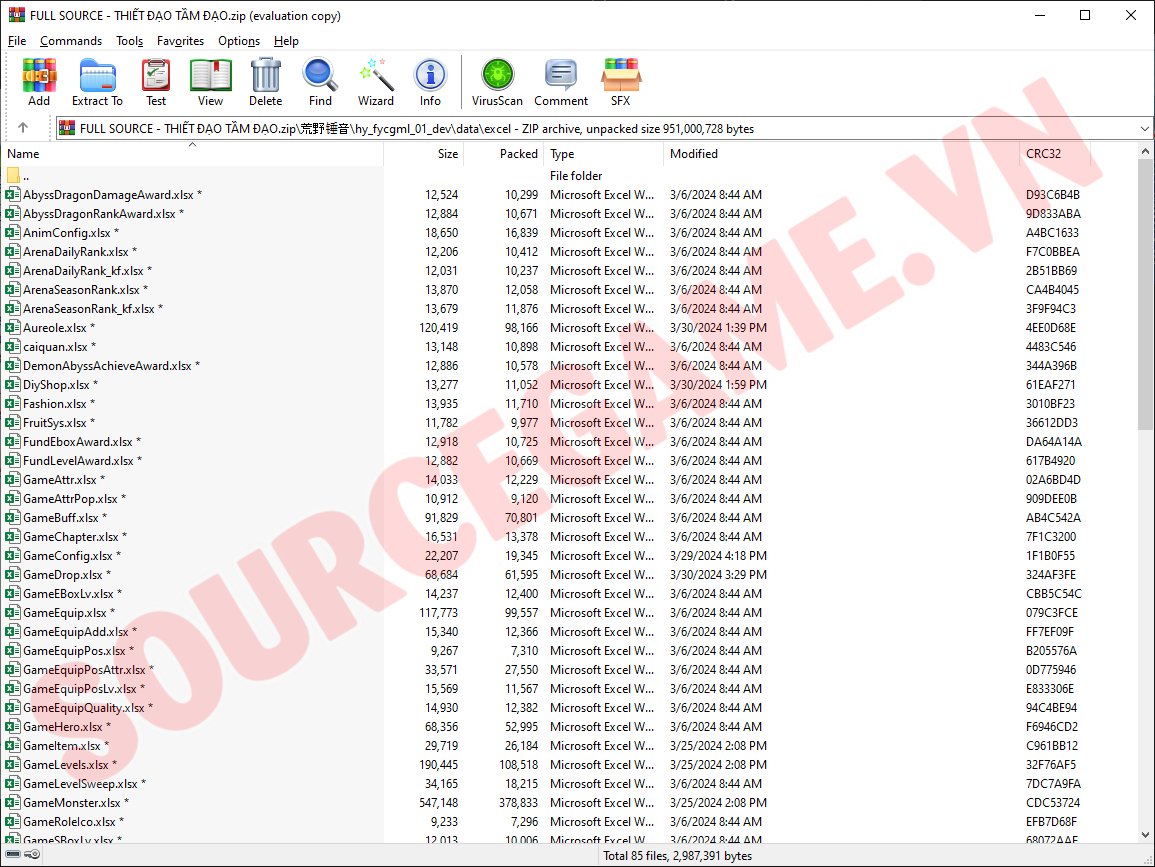Expand the address path dropdown
Image resolution: width=1155 pixels, height=867 pixels.
1144,129
